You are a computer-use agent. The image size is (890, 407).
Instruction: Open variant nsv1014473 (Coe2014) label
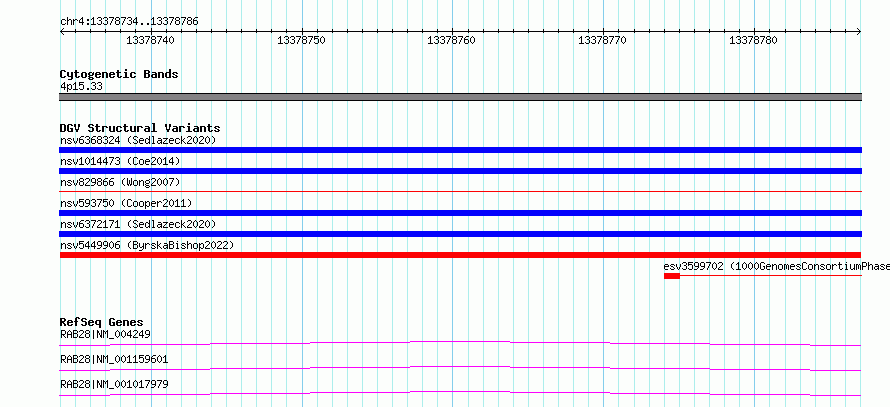(120, 161)
